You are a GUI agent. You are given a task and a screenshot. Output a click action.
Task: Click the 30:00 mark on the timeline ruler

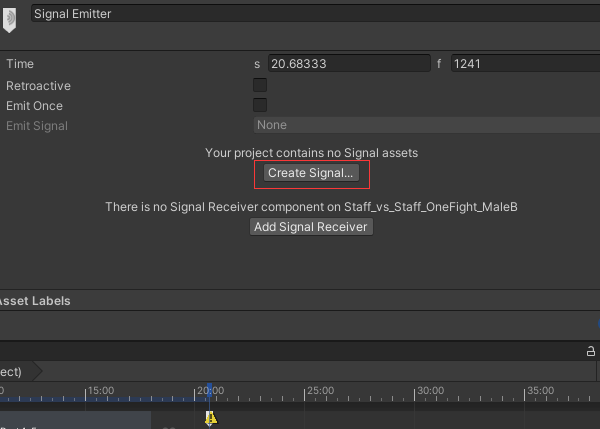(x=430, y=390)
